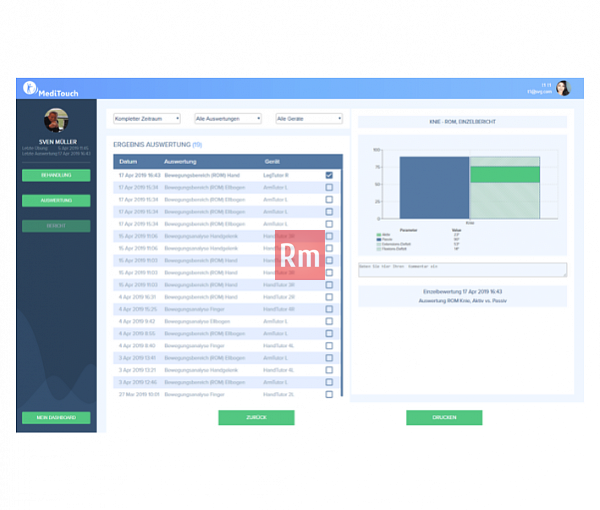This screenshot has width=600, height=510.
Task: Click the MediTouch logo icon
Action: [x=29, y=88]
